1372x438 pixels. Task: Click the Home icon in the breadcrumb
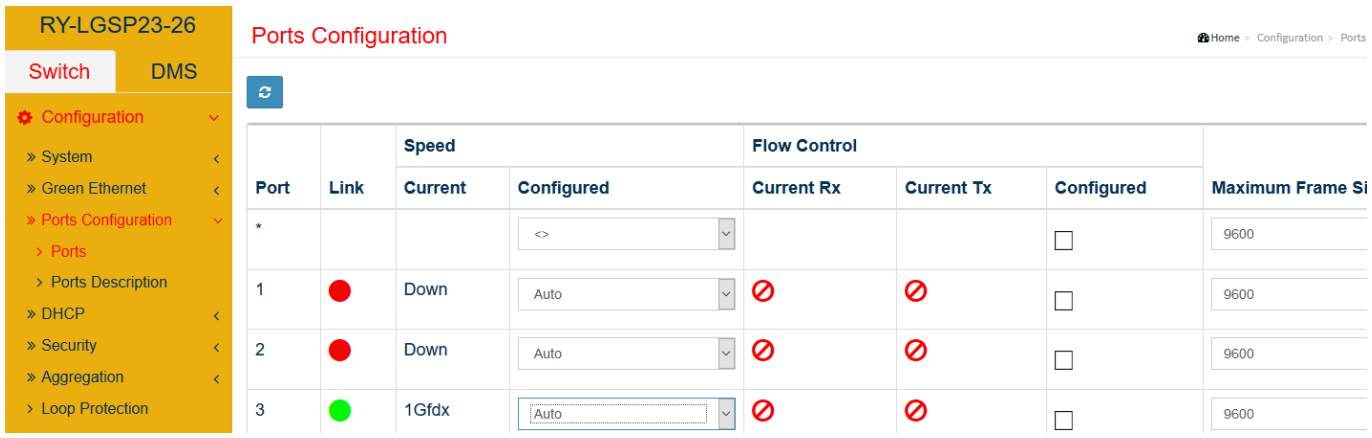tap(1203, 38)
